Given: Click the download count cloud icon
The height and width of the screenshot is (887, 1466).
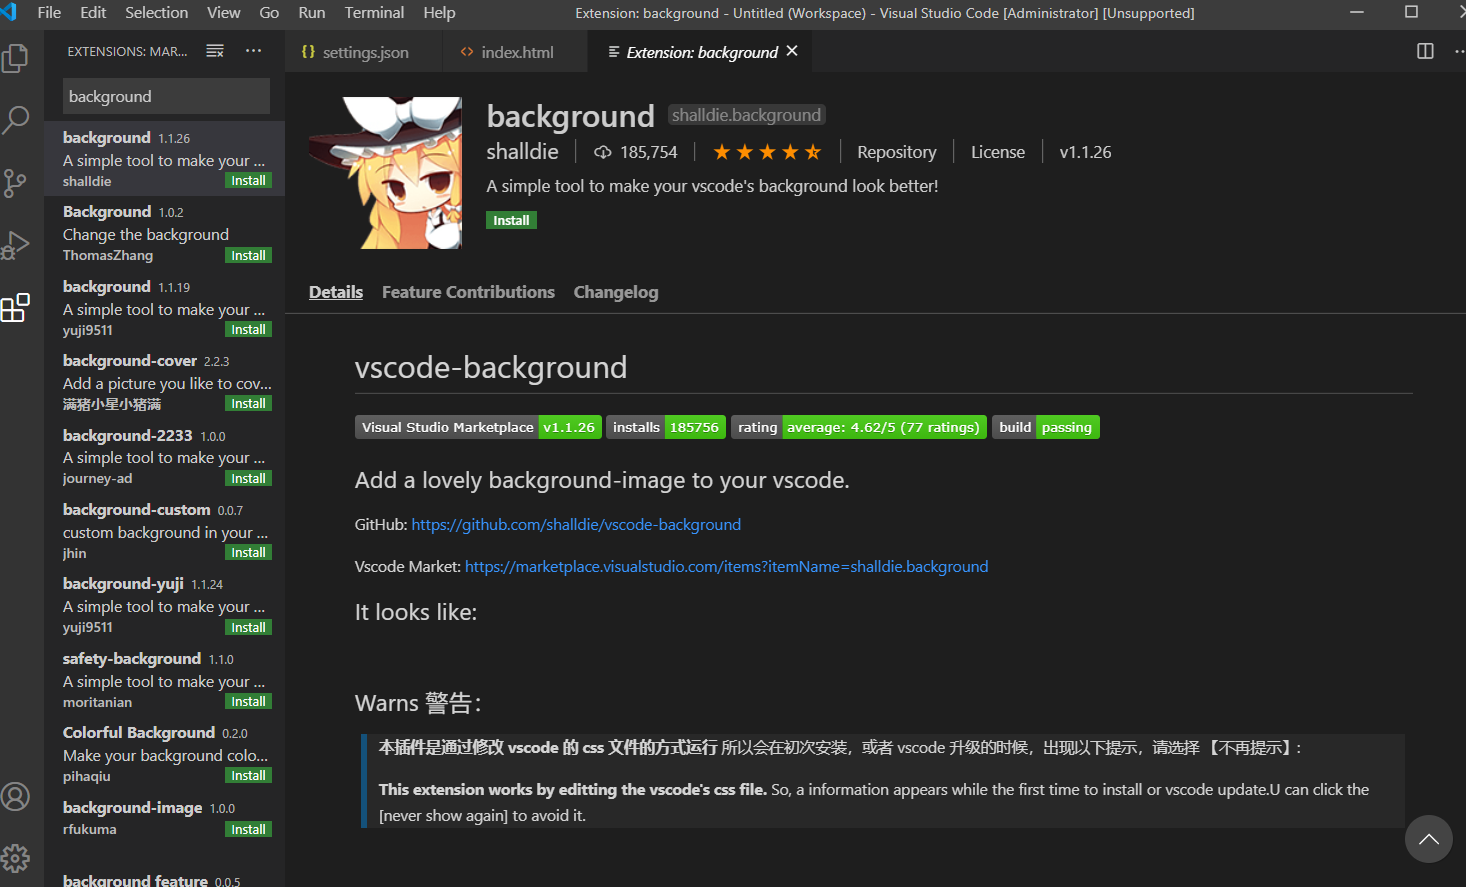Looking at the screenshot, I should [x=603, y=152].
